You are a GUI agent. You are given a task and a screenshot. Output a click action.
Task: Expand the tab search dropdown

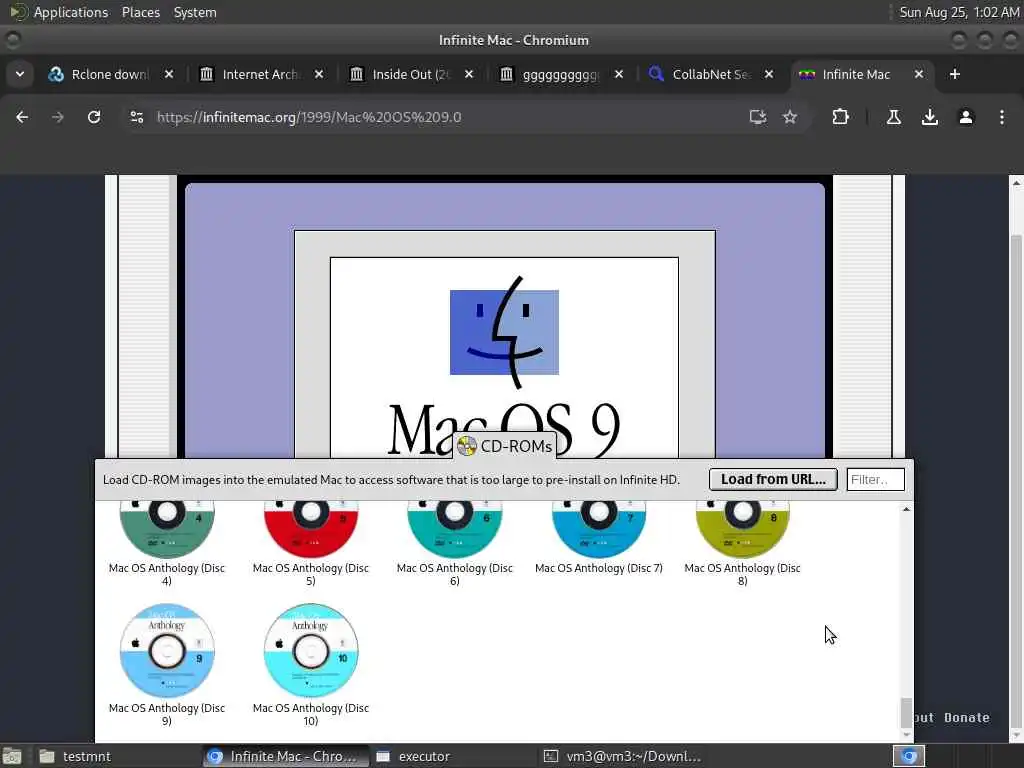(20, 74)
